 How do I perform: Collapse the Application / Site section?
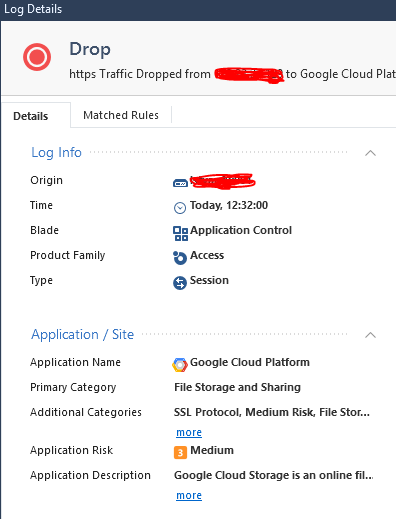click(370, 335)
